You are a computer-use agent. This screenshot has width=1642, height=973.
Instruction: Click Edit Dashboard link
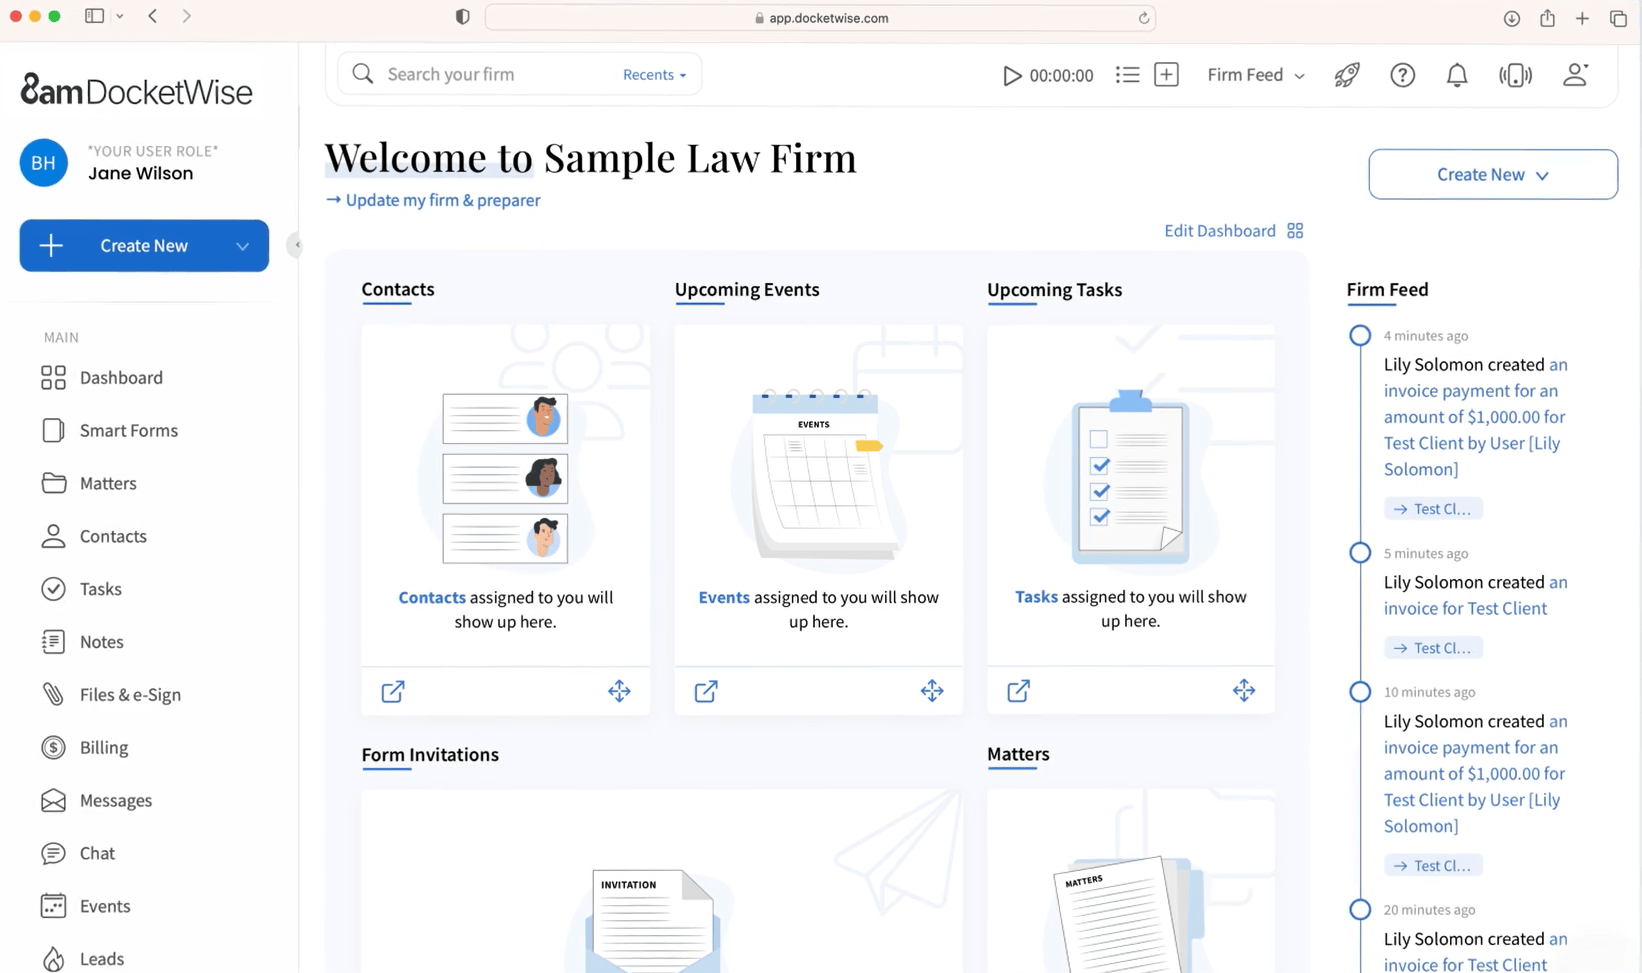pos(1233,231)
